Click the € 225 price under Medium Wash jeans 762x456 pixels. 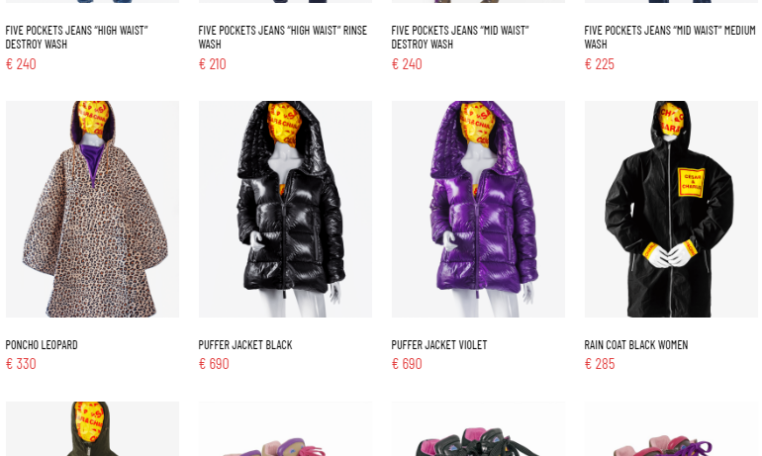point(599,64)
